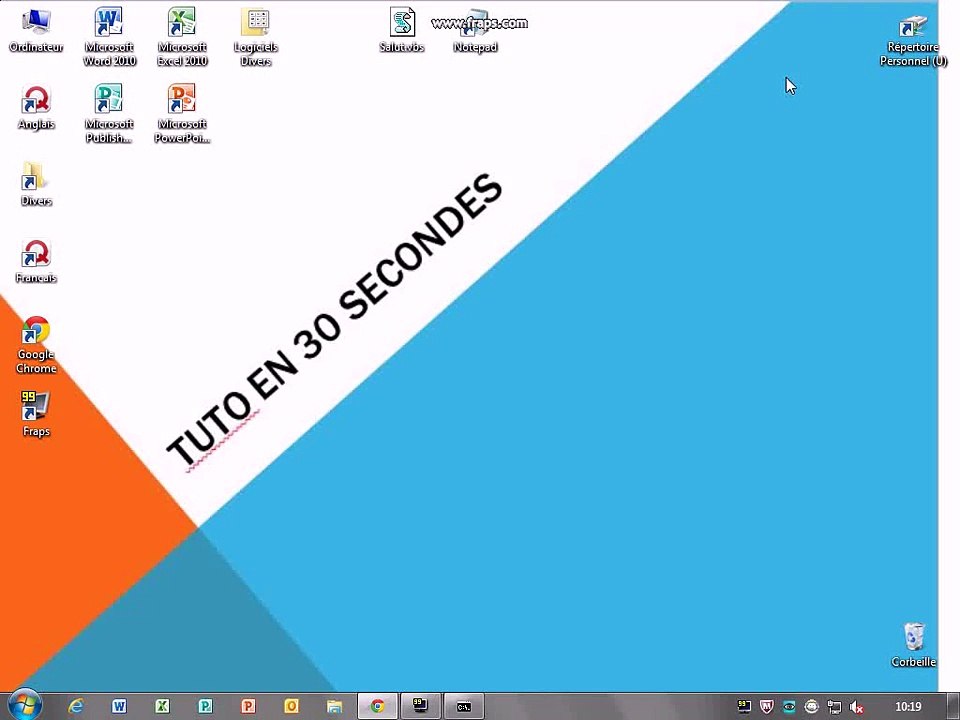Launch PowerPoint from the taskbar
The height and width of the screenshot is (720, 960).
pyautogui.click(x=248, y=707)
